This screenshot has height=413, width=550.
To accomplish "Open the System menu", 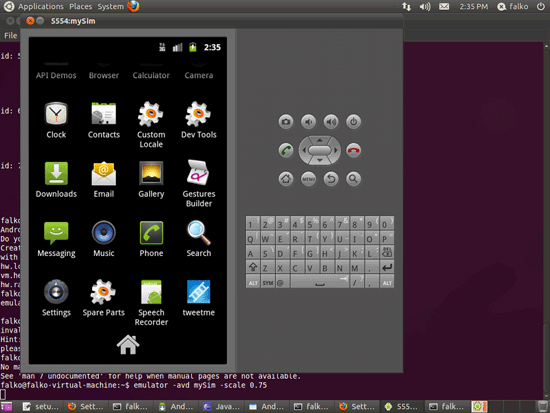I will (x=110, y=6).
